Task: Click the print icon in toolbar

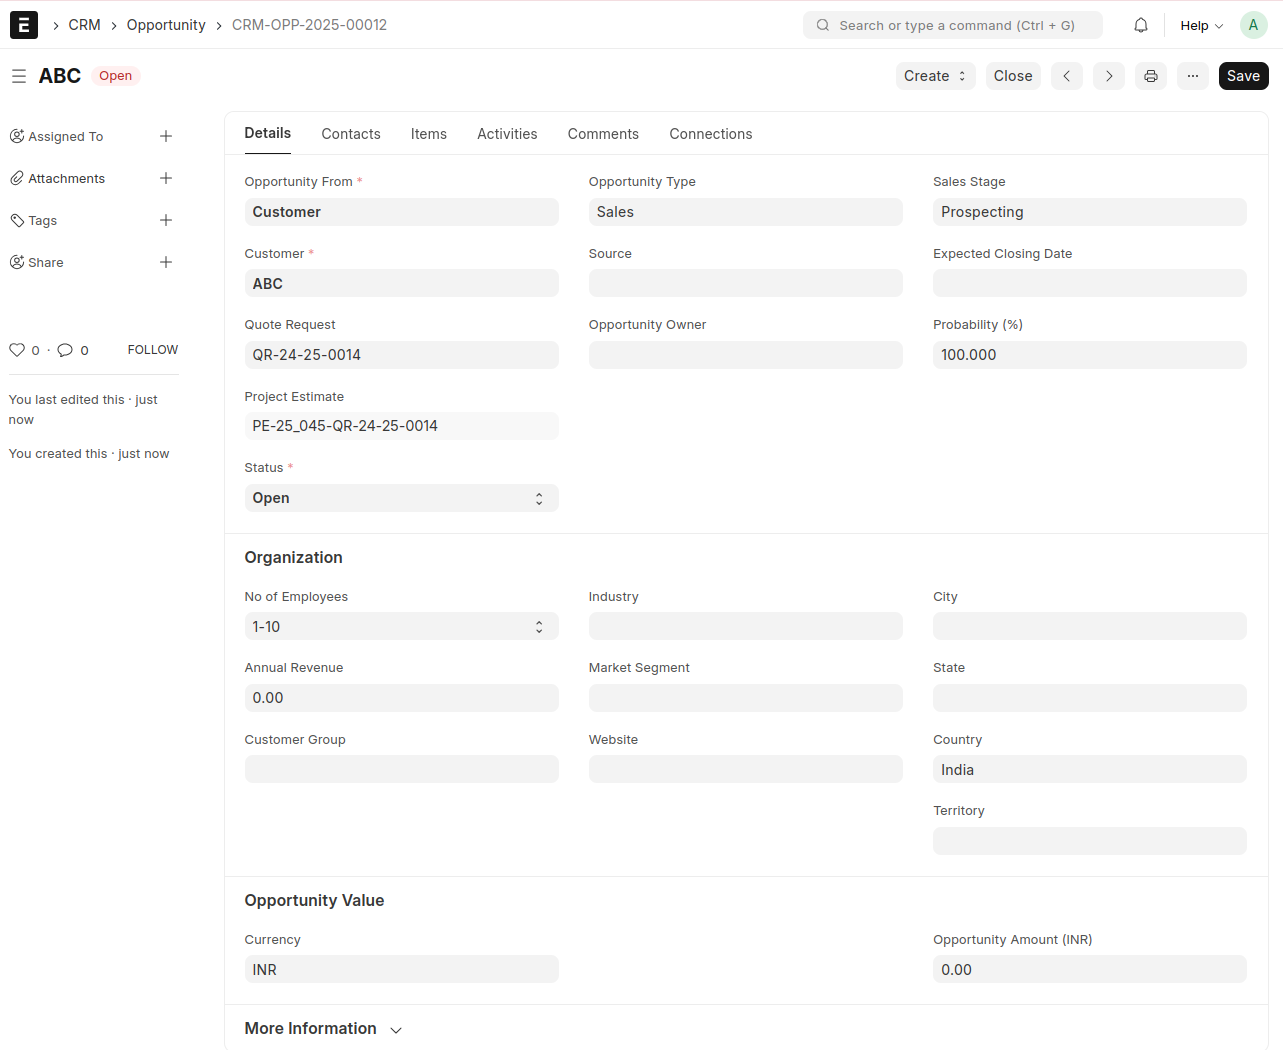Action: [1151, 76]
